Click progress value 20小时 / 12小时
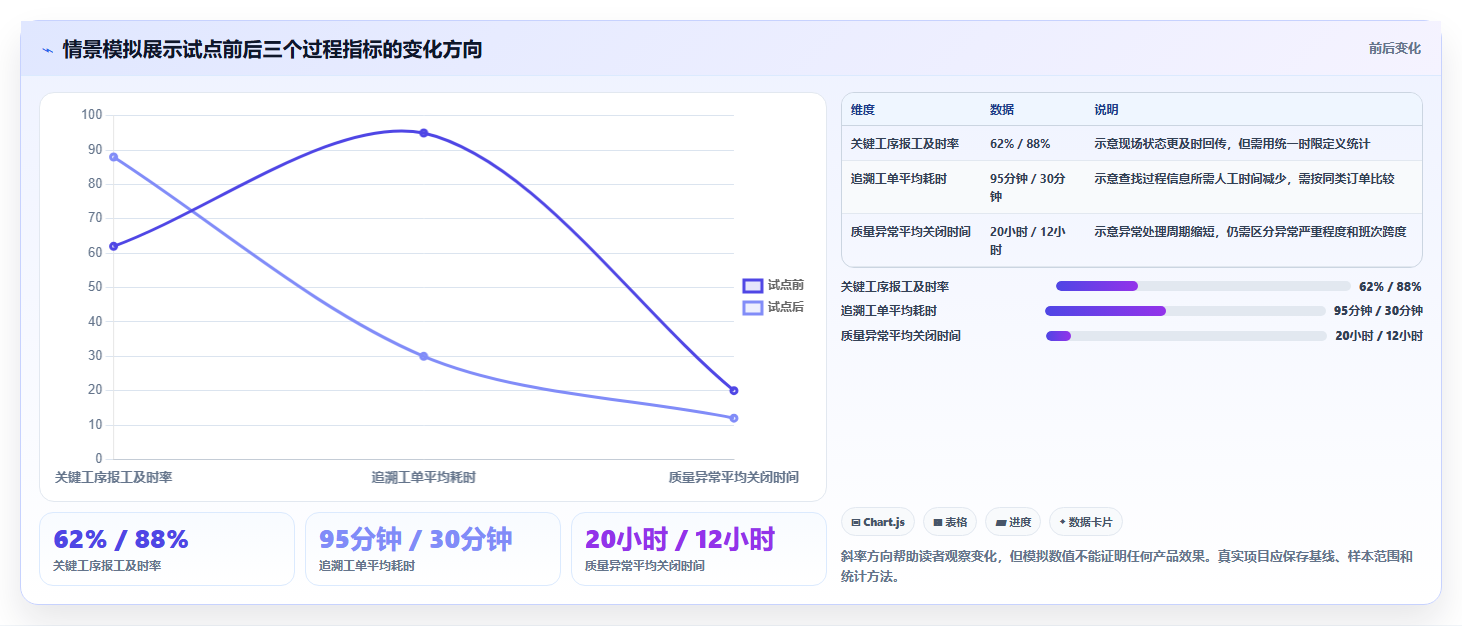 tap(1379, 336)
